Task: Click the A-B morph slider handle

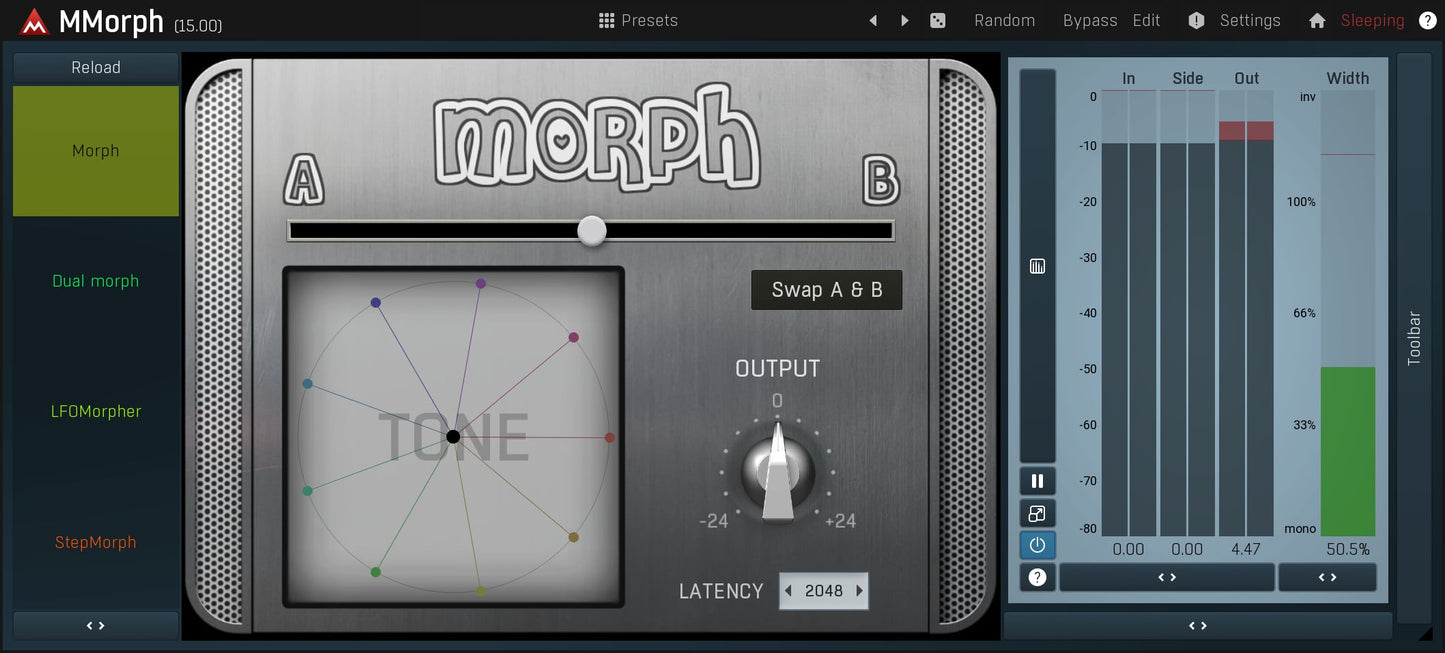Action: click(x=591, y=230)
